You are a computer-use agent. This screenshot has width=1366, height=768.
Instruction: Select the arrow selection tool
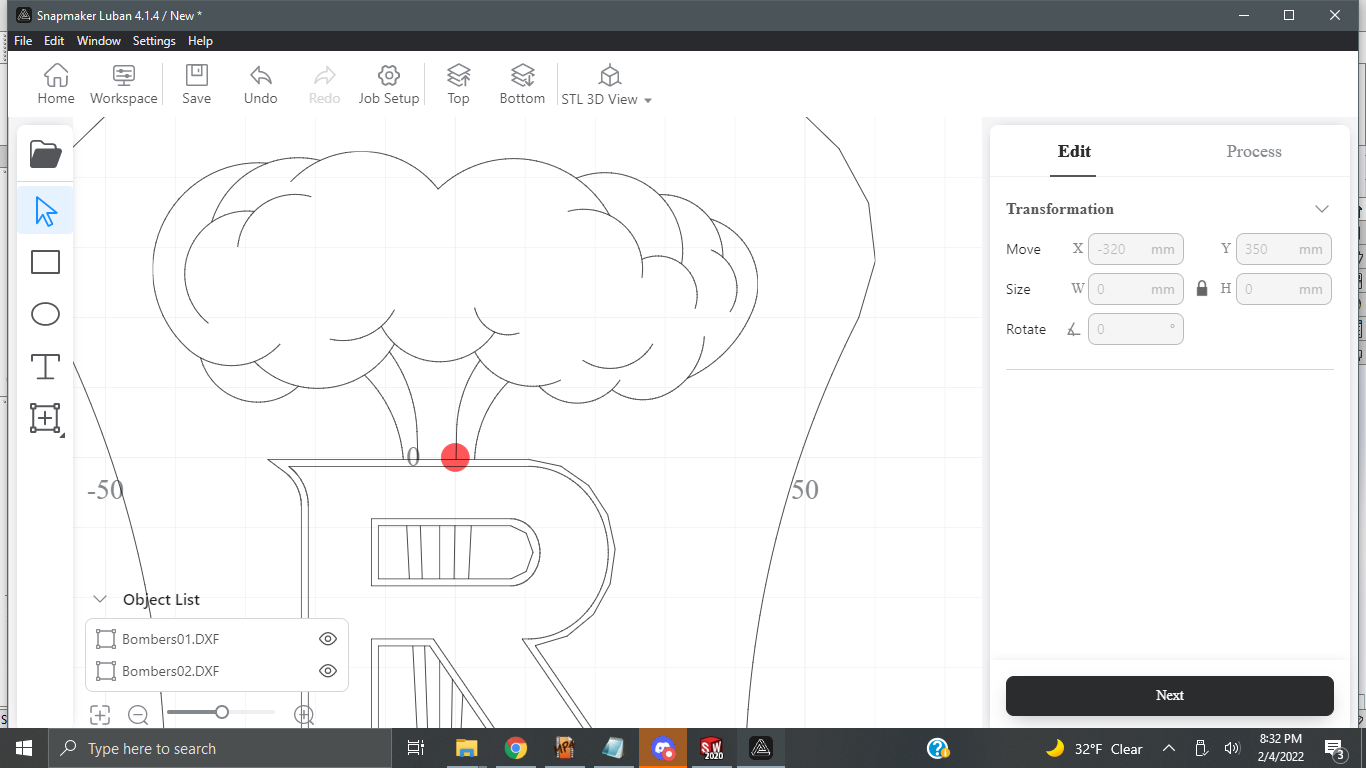(x=46, y=211)
